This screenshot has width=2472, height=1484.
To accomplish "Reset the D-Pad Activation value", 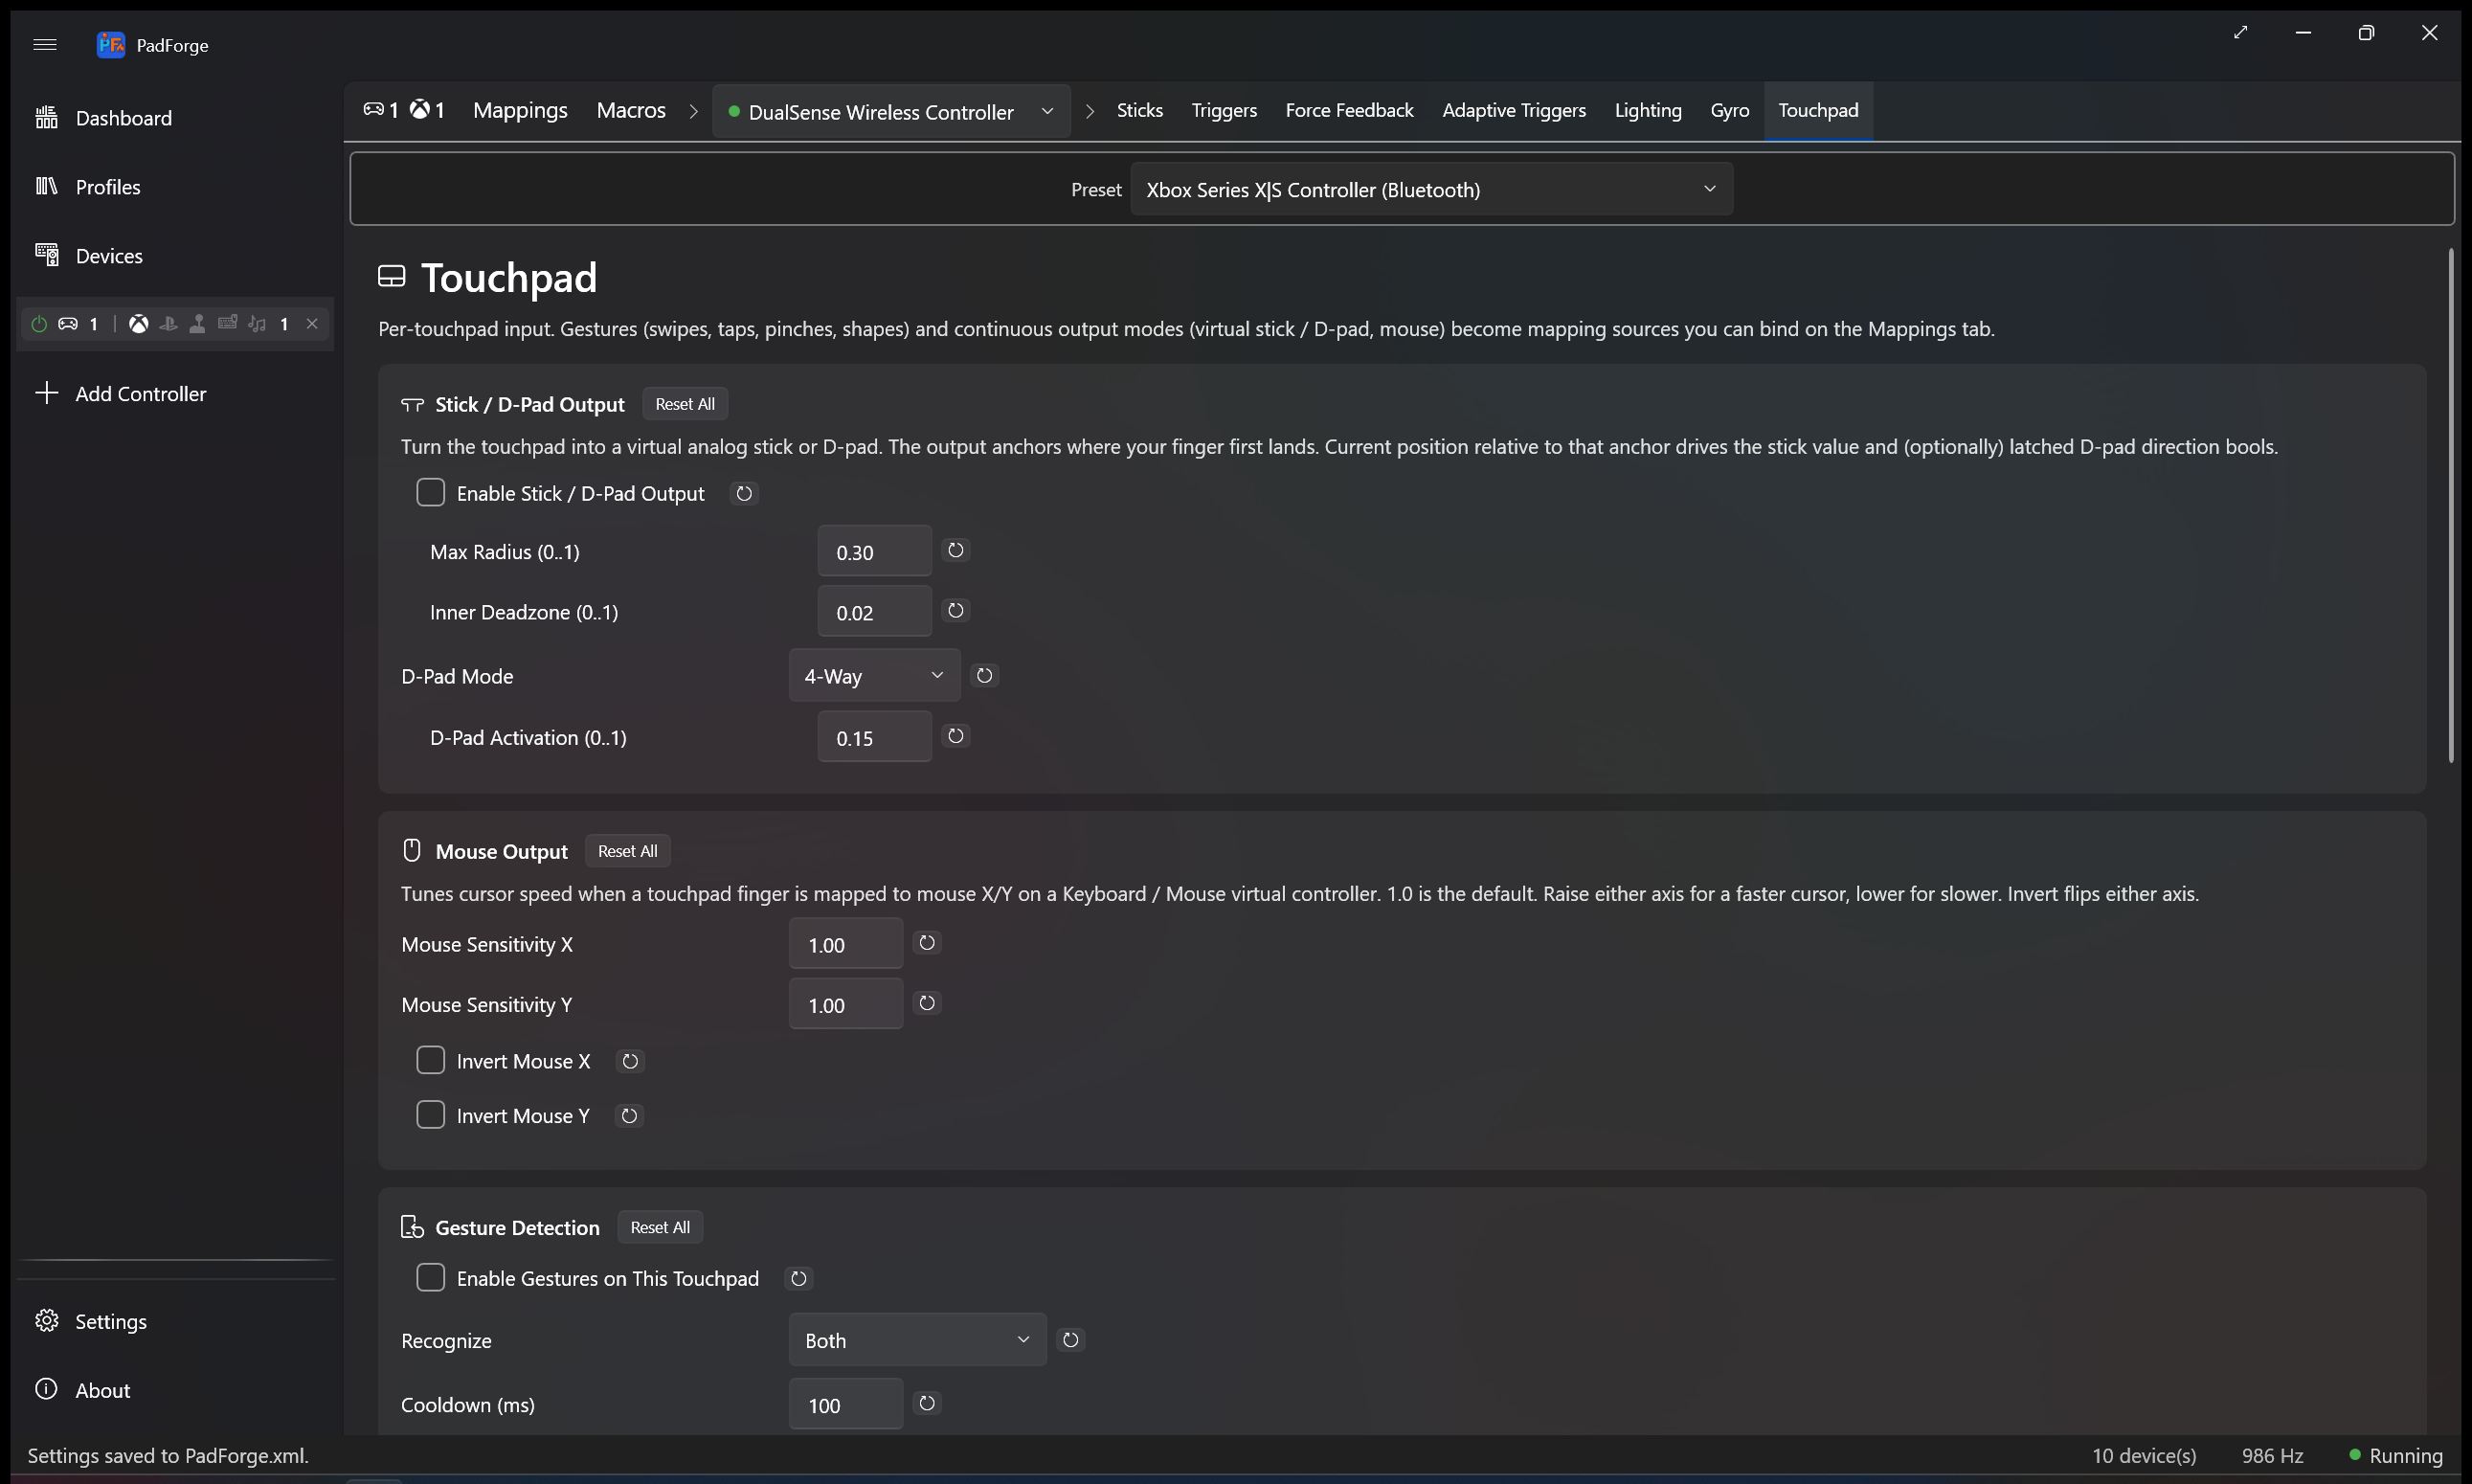I will point(956,736).
